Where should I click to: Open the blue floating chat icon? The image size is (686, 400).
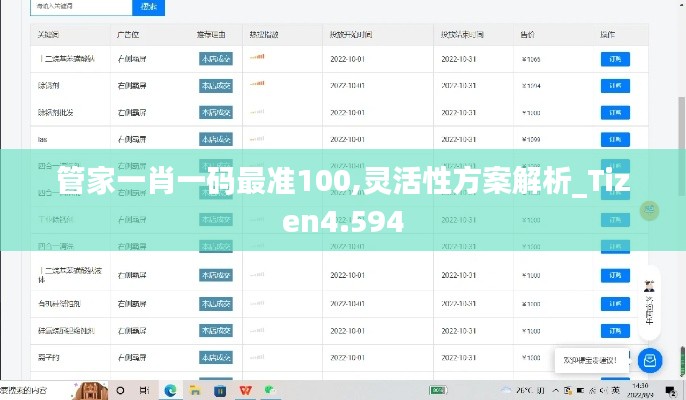pos(650,360)
